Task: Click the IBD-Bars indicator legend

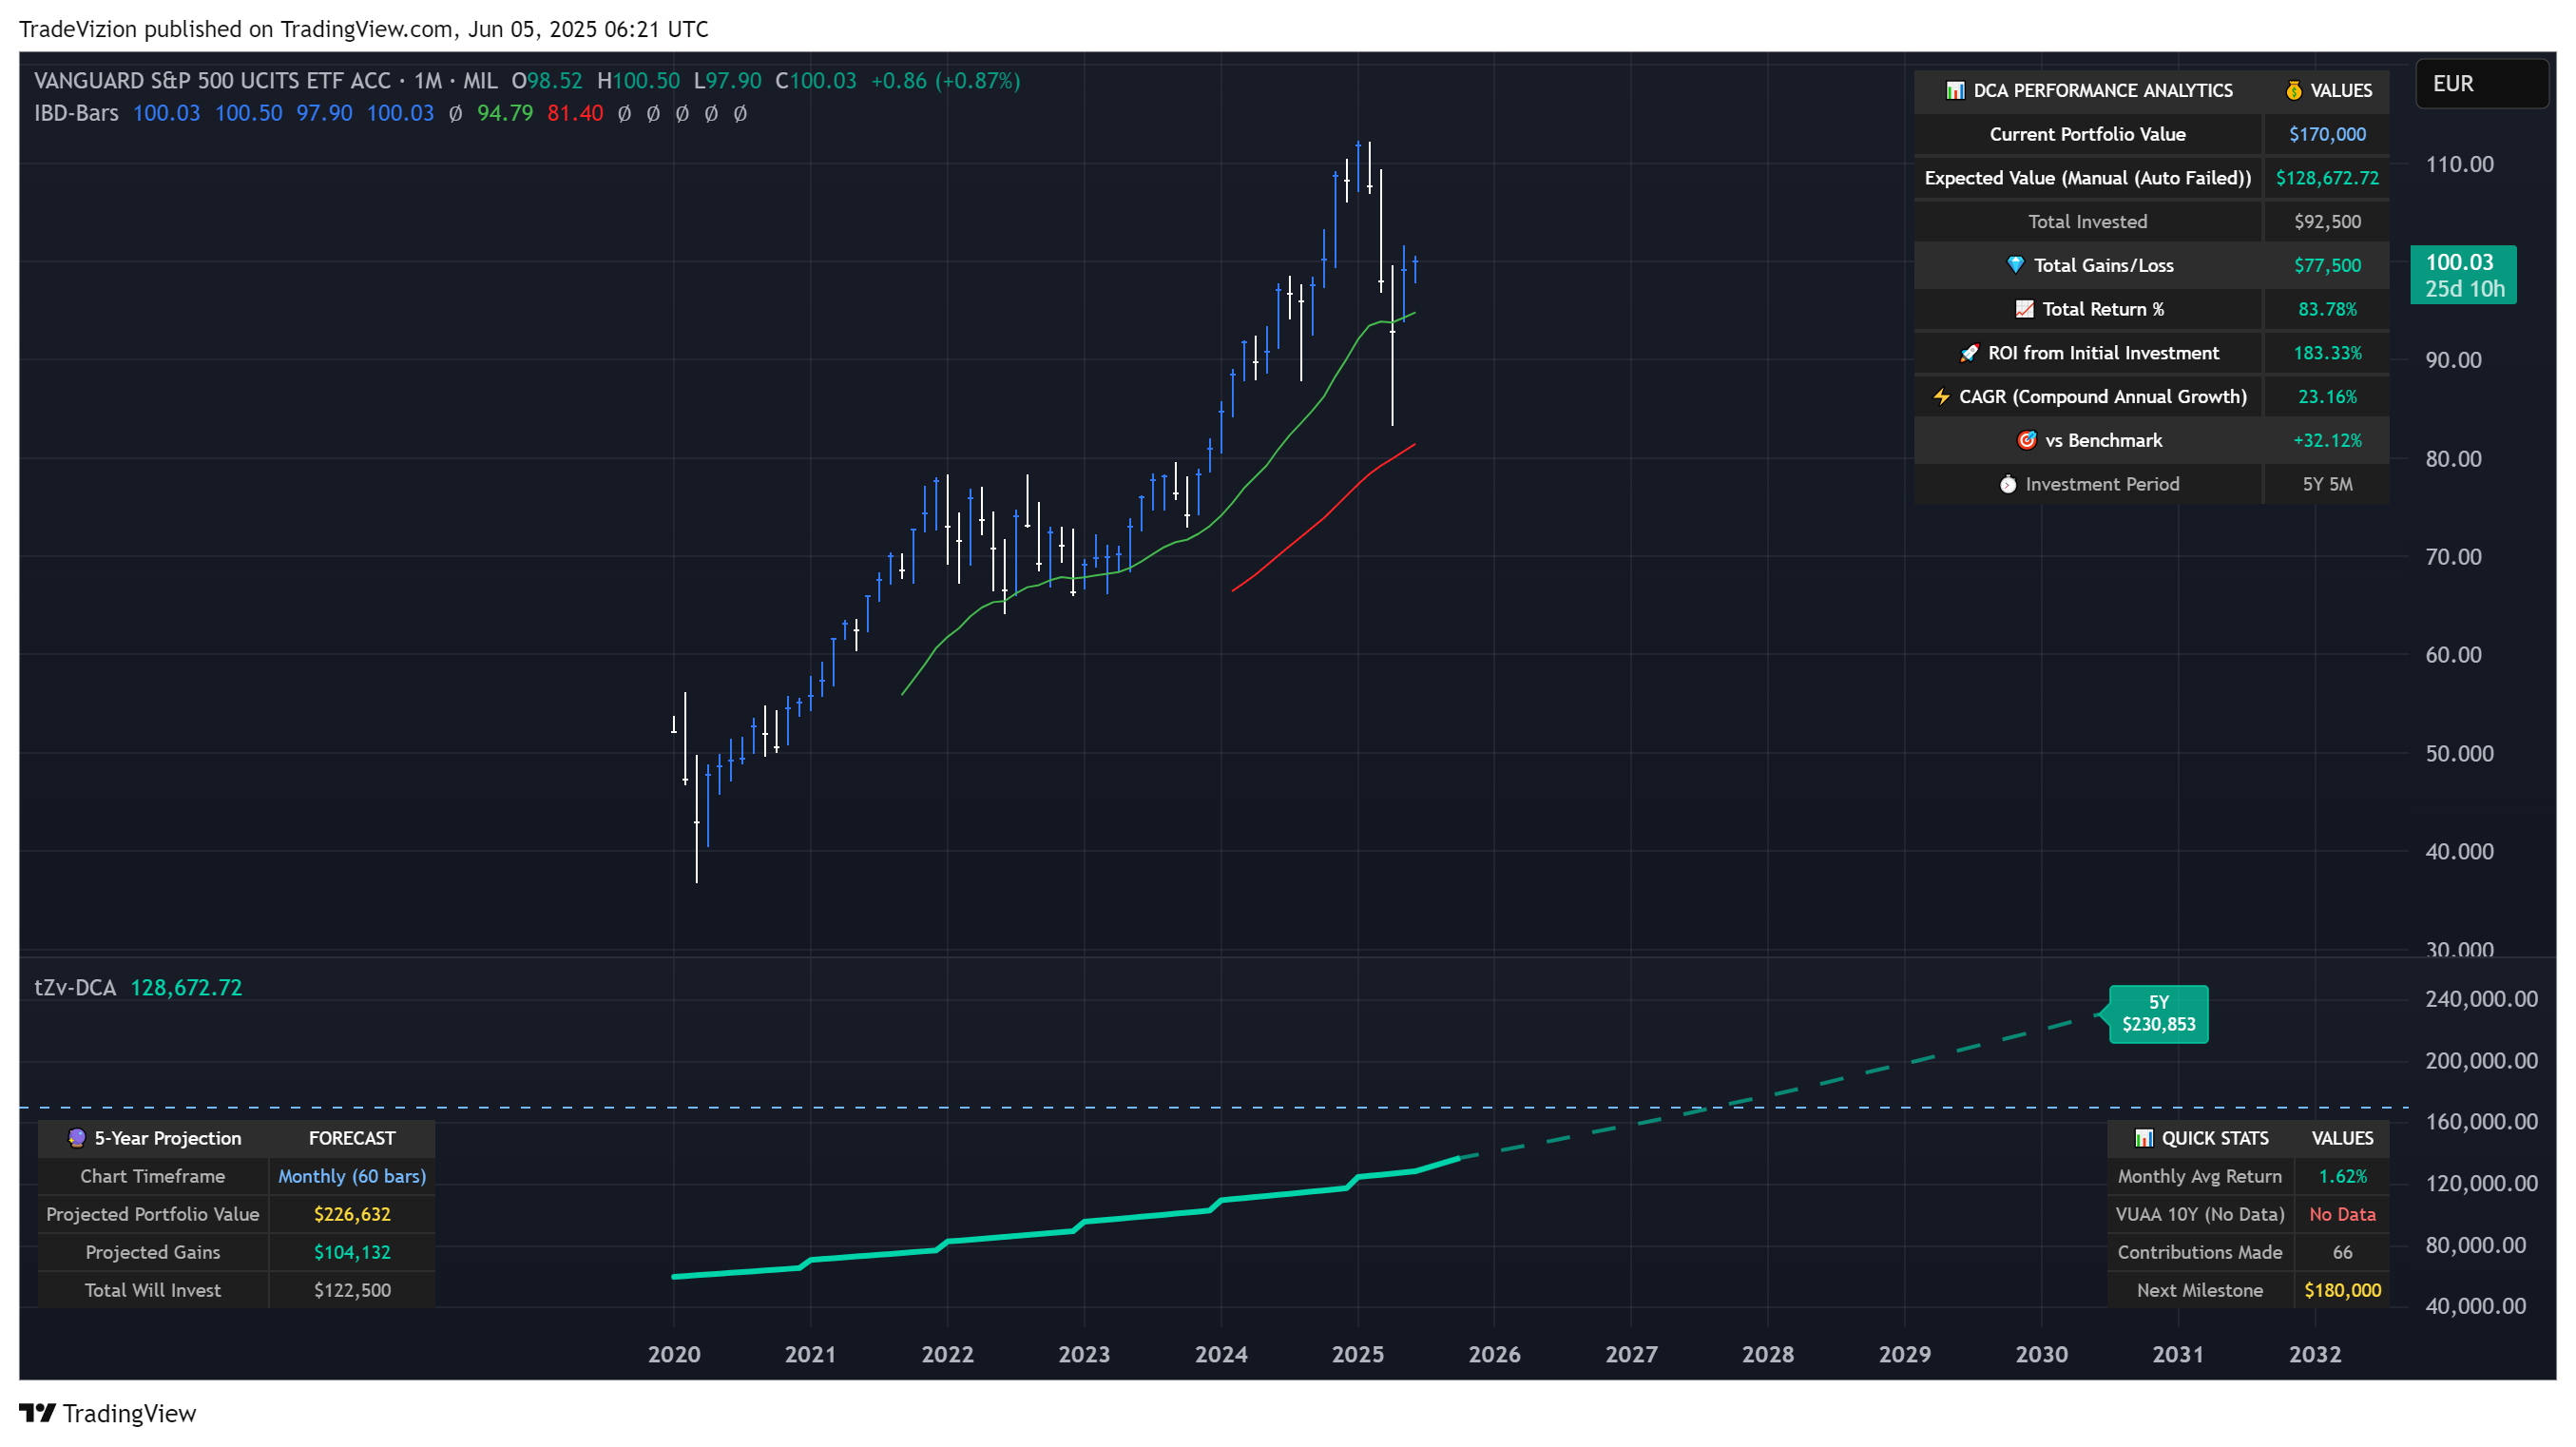Action: [76, 113]
